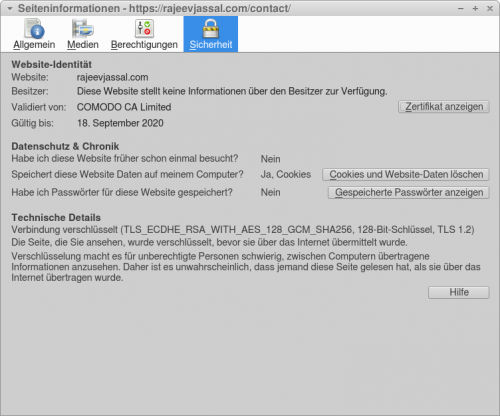This screenshot has height=416, width=500.
Task: Open the Allgemein info icon tab
Action: tap(34, 28)
